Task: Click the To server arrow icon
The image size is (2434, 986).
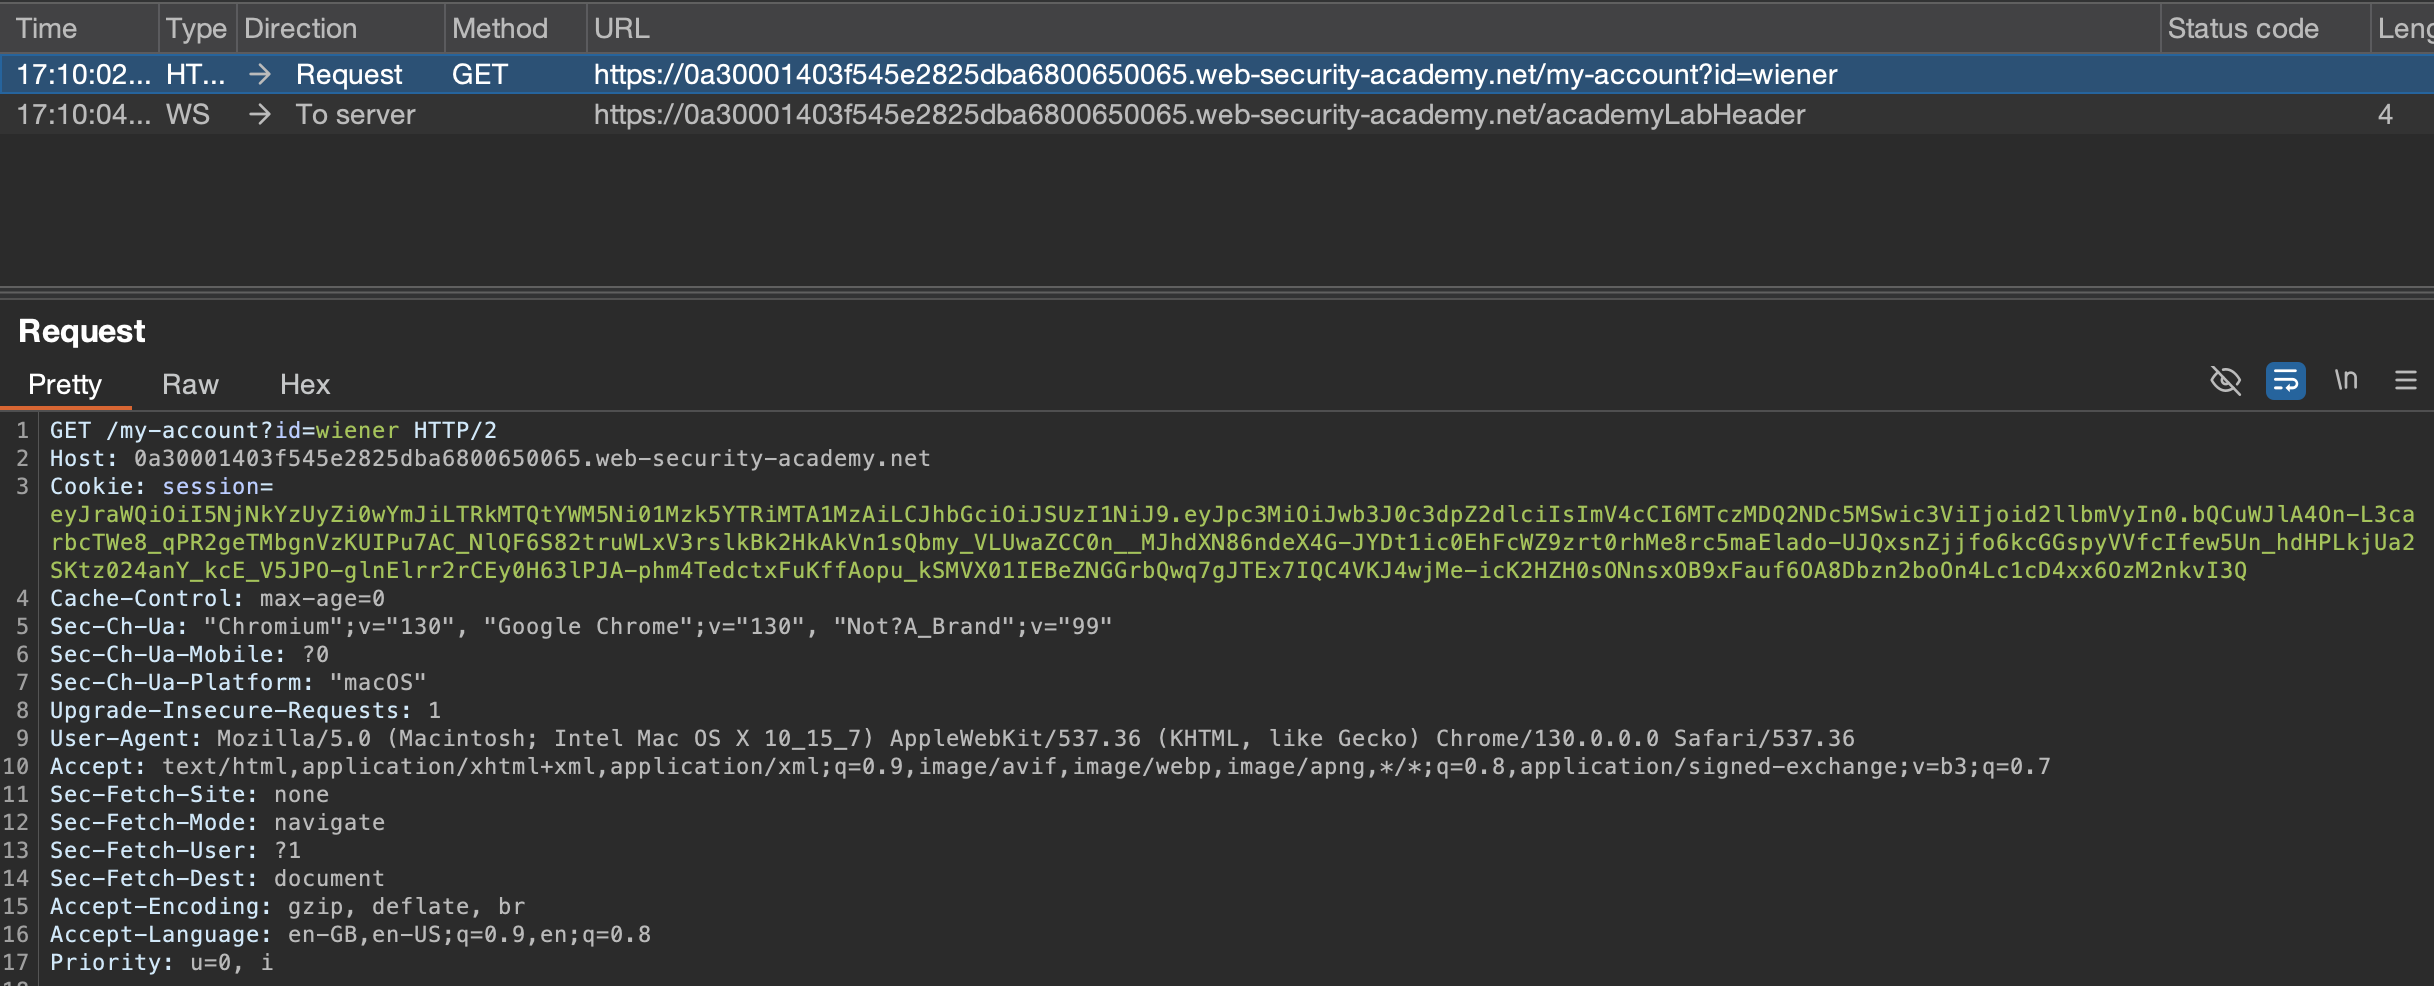Action: 260,115
